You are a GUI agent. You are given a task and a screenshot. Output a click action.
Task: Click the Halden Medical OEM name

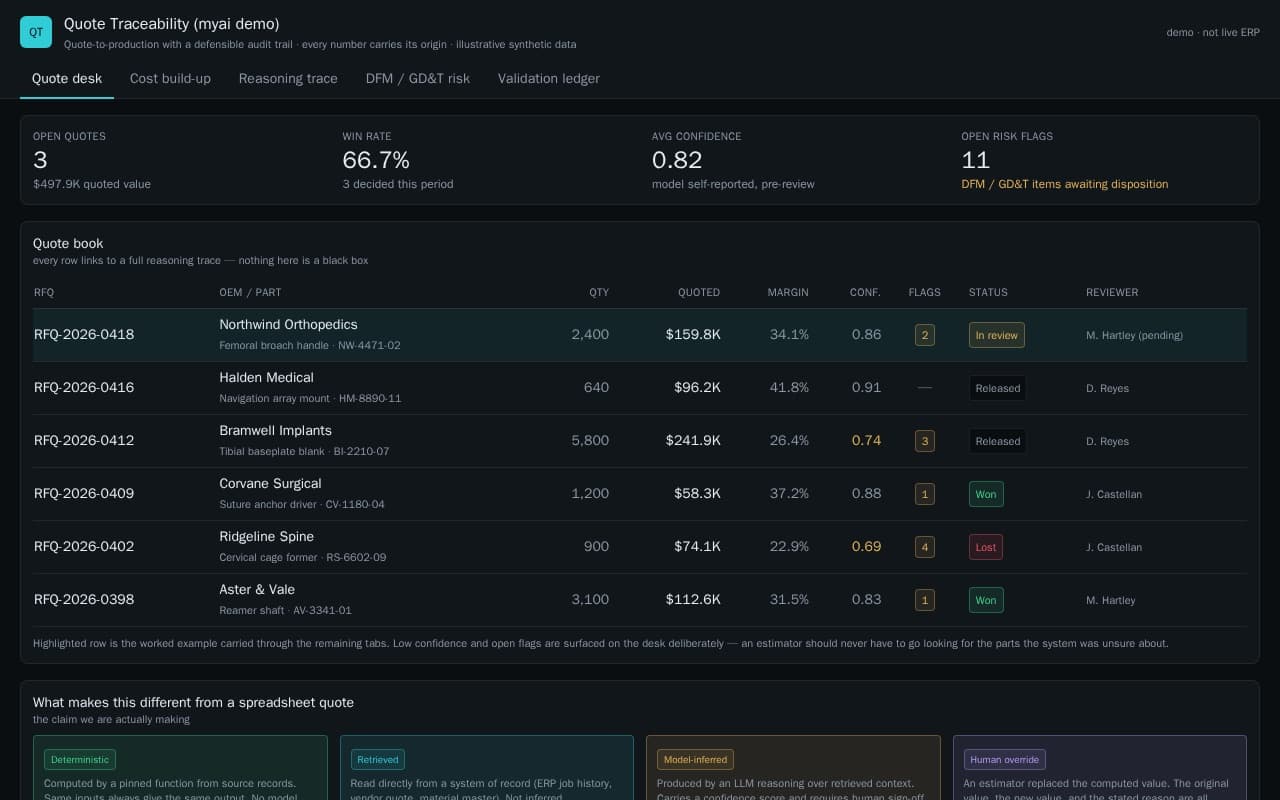266,378
